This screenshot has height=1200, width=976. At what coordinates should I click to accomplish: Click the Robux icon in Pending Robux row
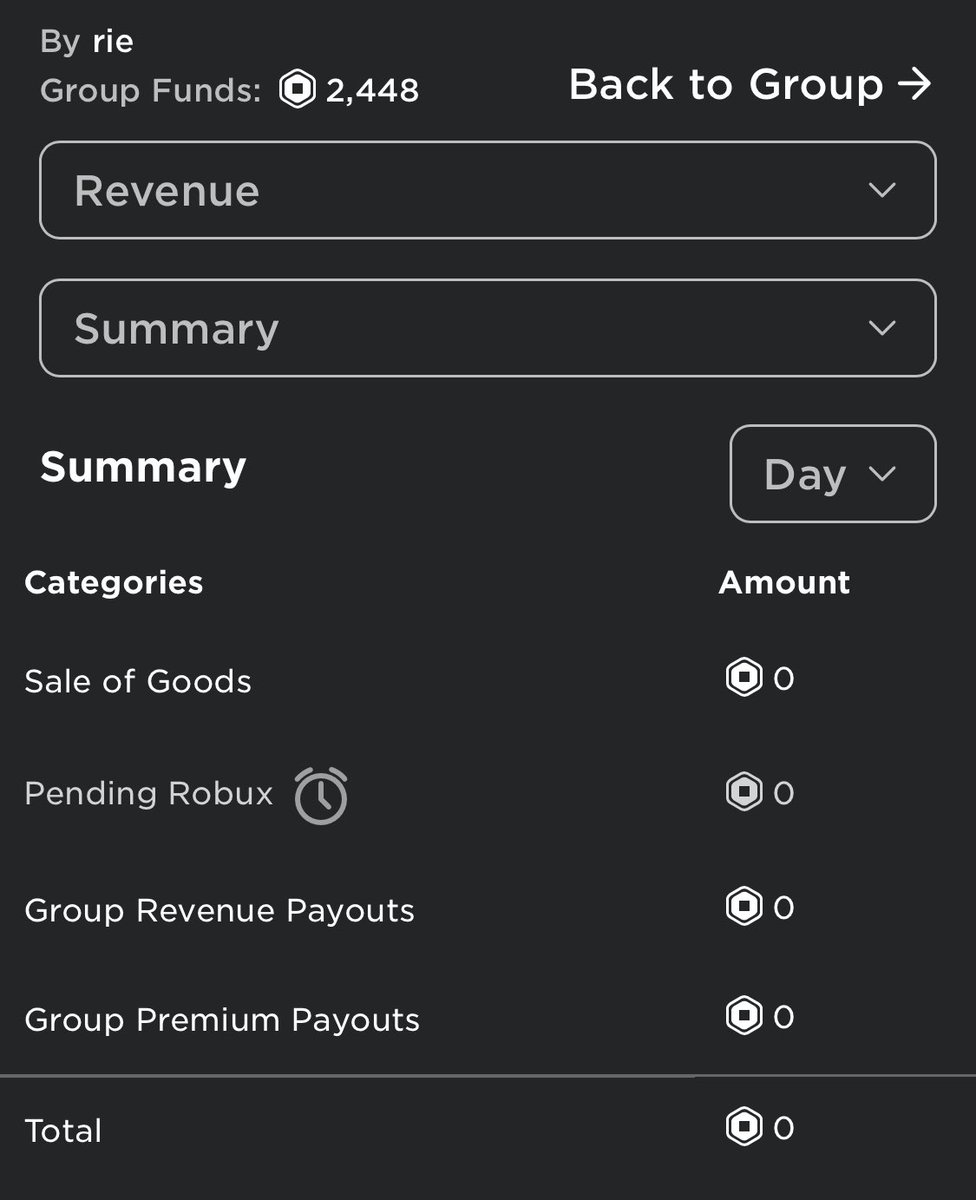[x=743, y=793]
